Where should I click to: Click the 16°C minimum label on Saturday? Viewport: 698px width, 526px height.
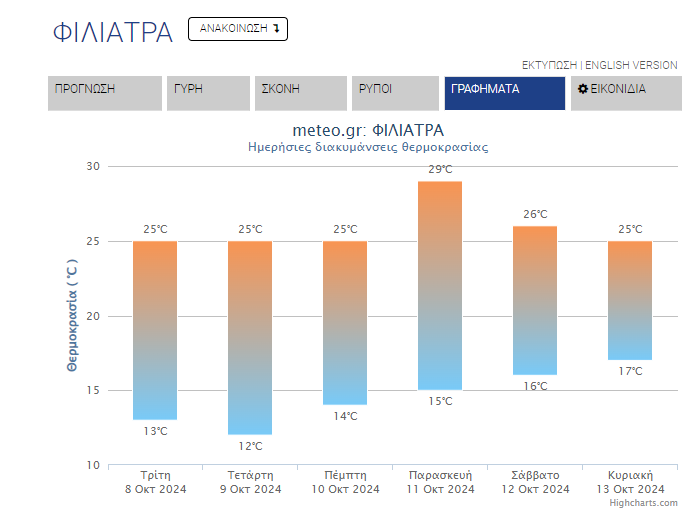point(535,386)
